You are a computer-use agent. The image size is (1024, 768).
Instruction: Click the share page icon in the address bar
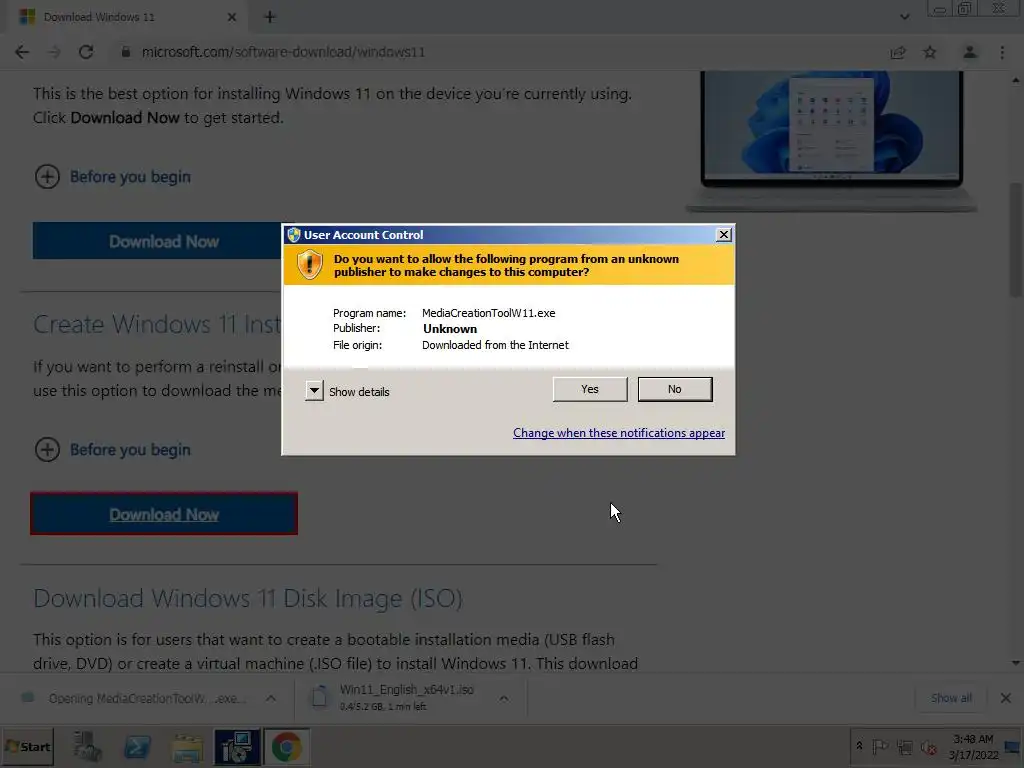point(898,52)
